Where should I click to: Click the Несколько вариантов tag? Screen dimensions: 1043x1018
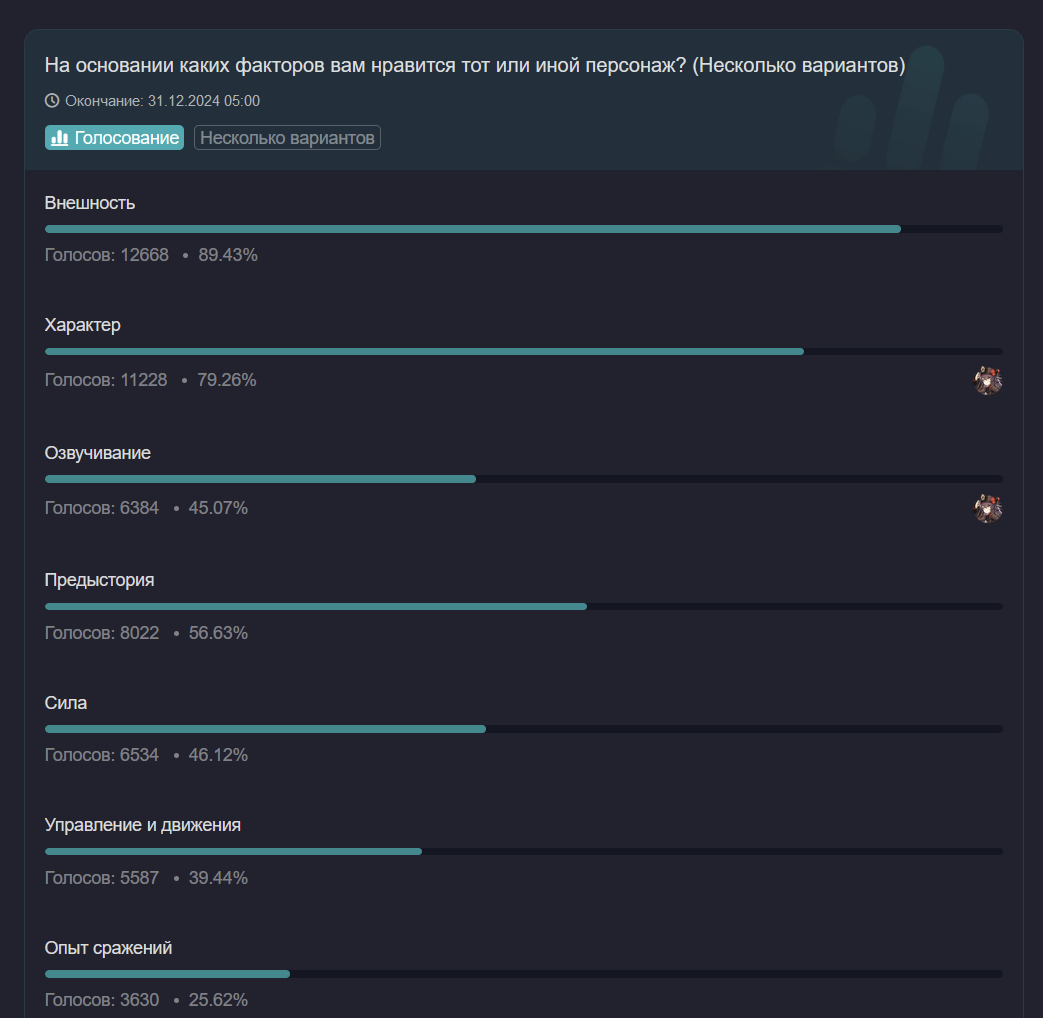[x=287, y=138]
